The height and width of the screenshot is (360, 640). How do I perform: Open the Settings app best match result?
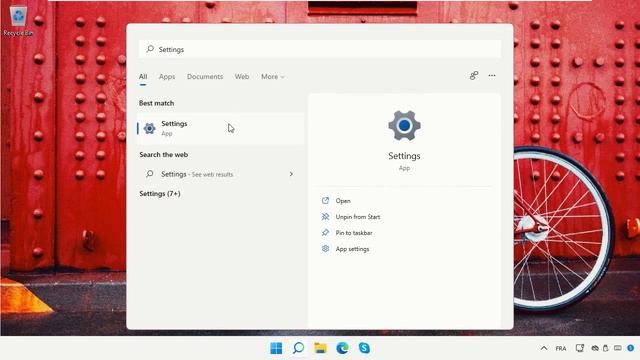220,129
